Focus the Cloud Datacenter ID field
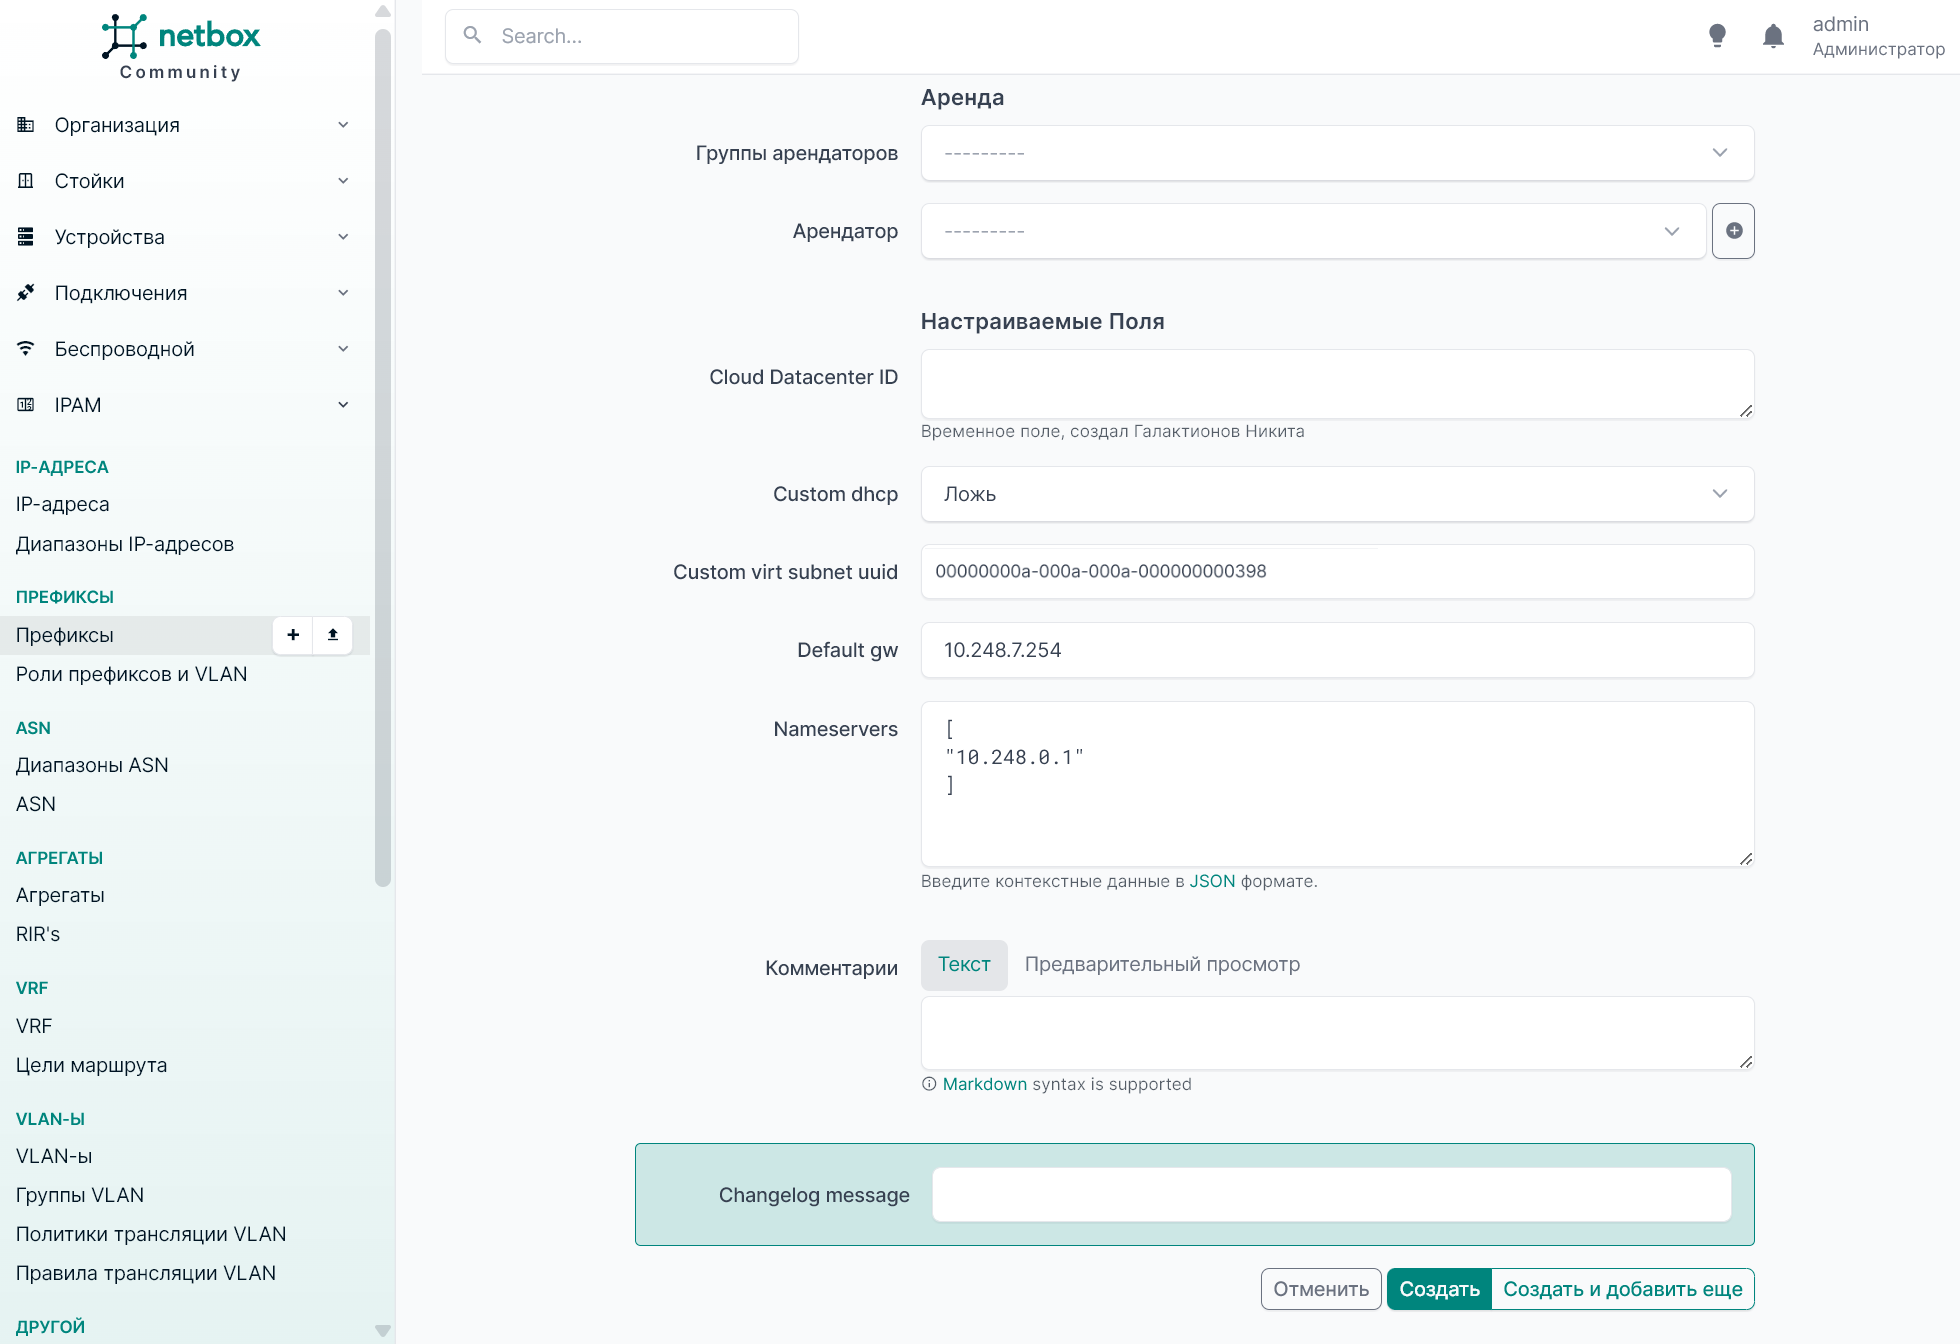The height and width of the screenshot is (1344, 1960). click(1337, 384)
